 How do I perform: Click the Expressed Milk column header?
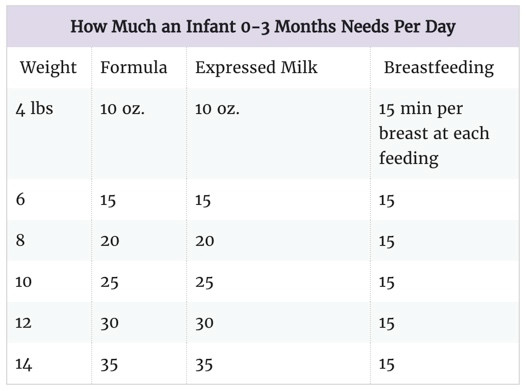click(256, 67)
